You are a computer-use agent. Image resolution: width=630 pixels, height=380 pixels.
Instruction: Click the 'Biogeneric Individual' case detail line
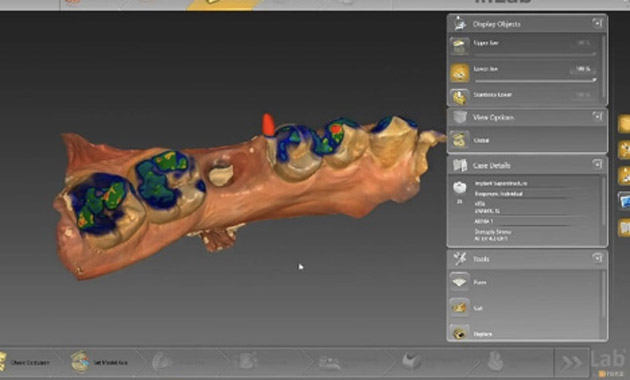click(499, 194)
